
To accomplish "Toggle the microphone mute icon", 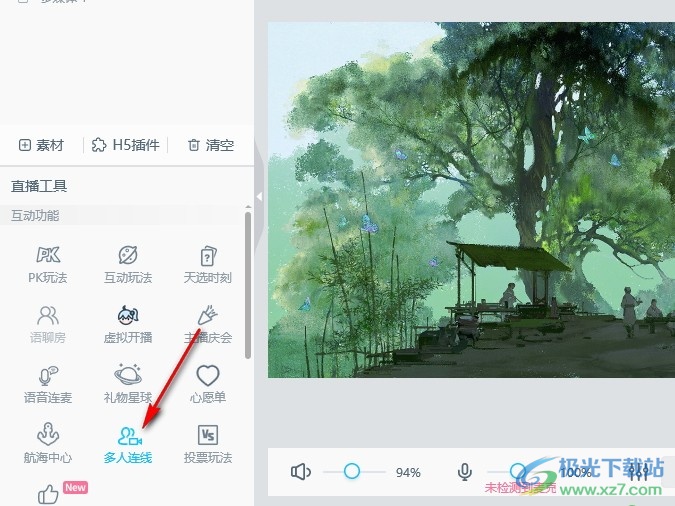I will (x=465, y=472).
